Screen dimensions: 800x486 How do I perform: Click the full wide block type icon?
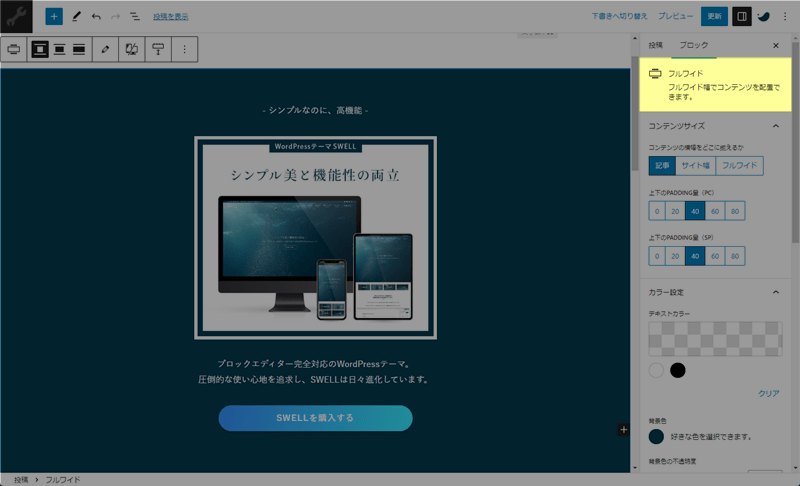(x=14, y=49)
